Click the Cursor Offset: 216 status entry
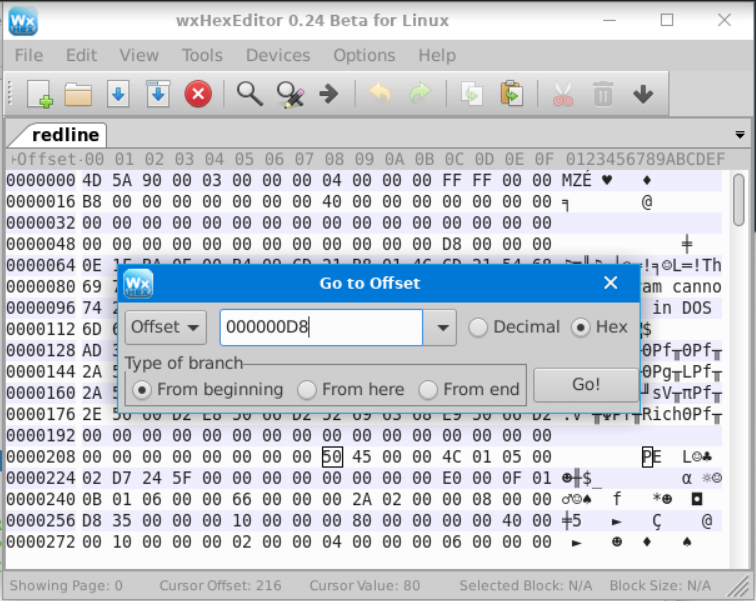 (x=220, y=586)
